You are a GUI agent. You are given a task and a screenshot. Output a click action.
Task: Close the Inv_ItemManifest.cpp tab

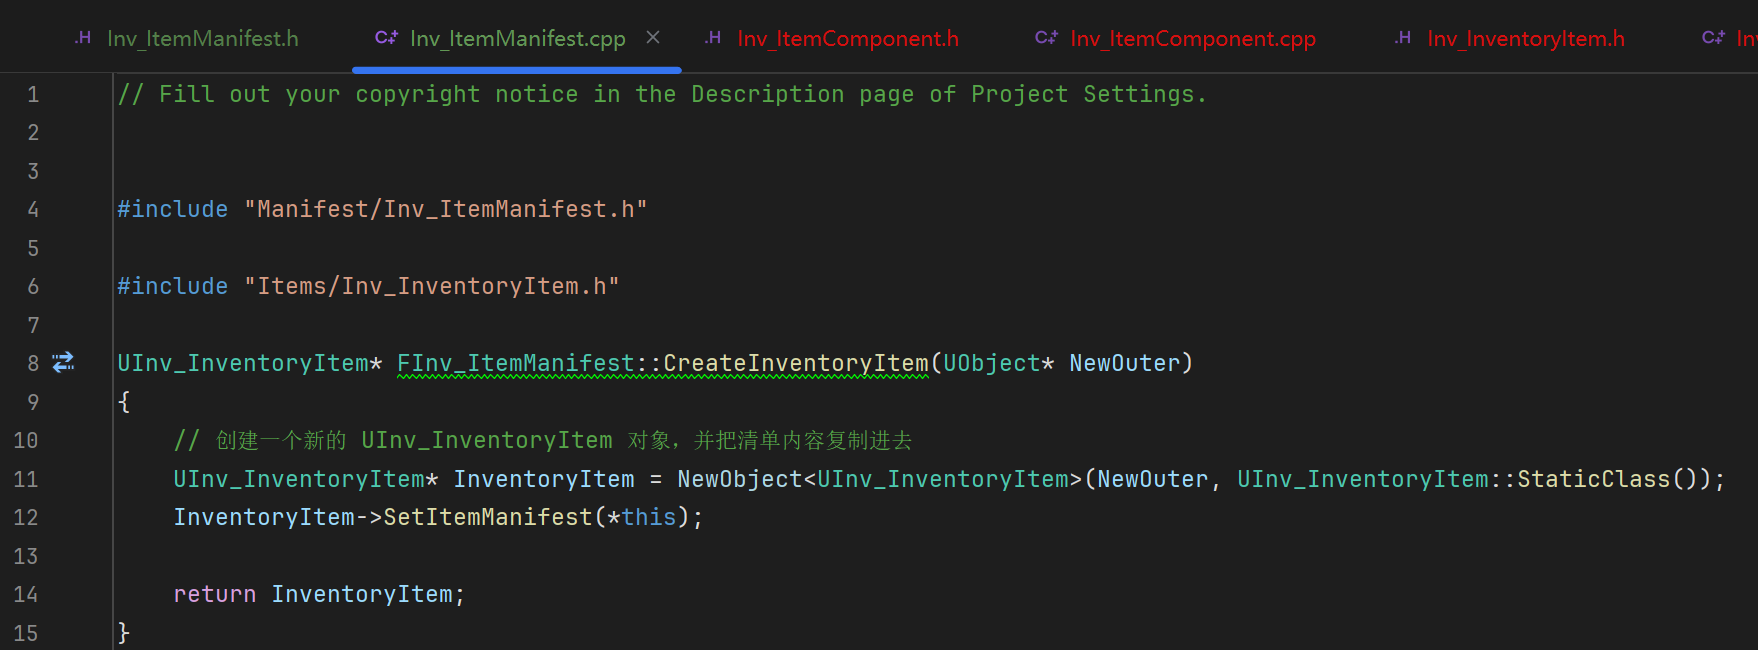tap(653, 37)
